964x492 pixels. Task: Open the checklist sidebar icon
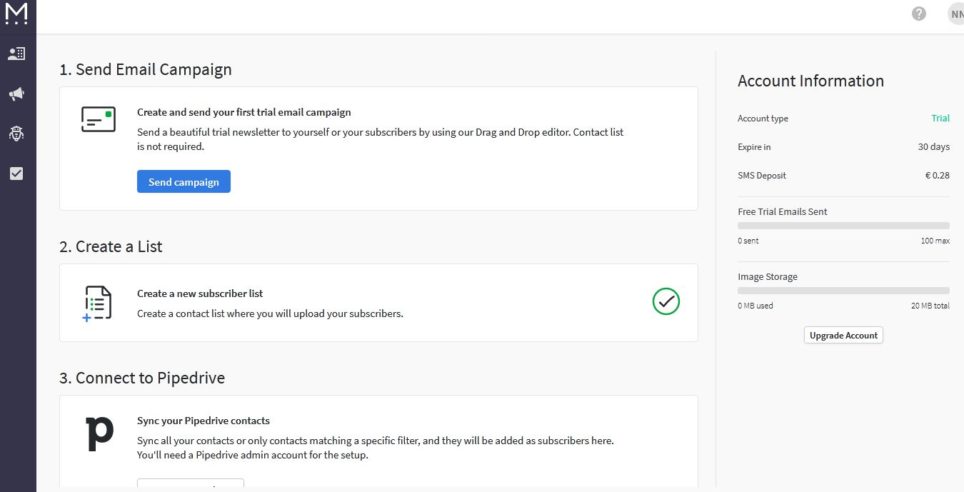tap(17, 173)
